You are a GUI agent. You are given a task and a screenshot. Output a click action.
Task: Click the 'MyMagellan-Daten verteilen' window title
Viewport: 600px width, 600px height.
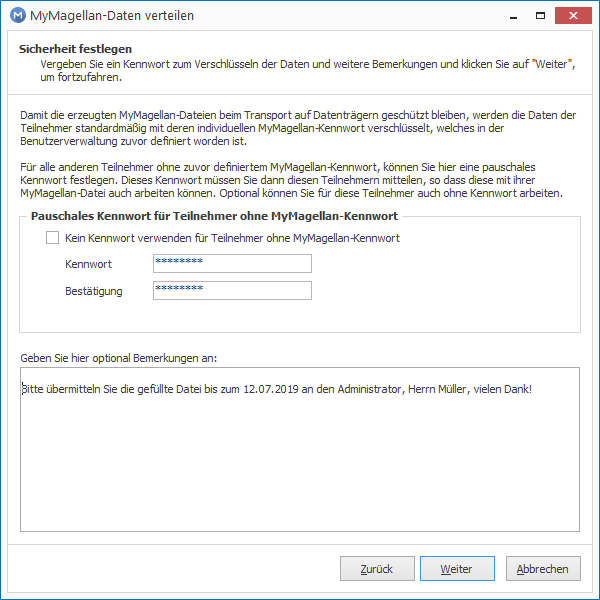click(112, 16)
